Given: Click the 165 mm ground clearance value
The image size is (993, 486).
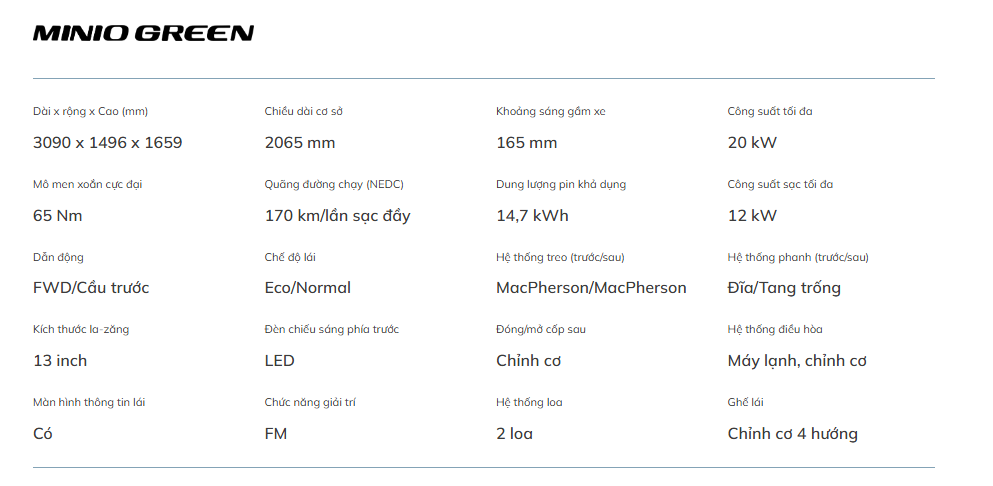Looking at the screenshot, I should [527, 143].
